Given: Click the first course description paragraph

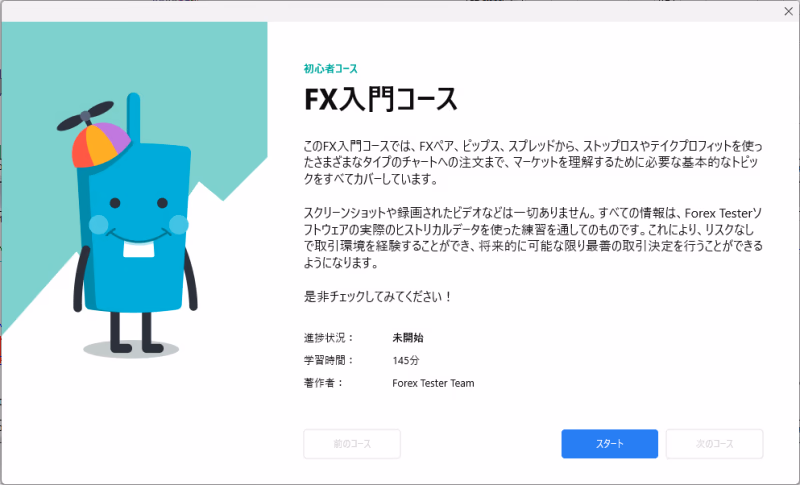Looking at the screenshot, I should click(x=532, y=161).
